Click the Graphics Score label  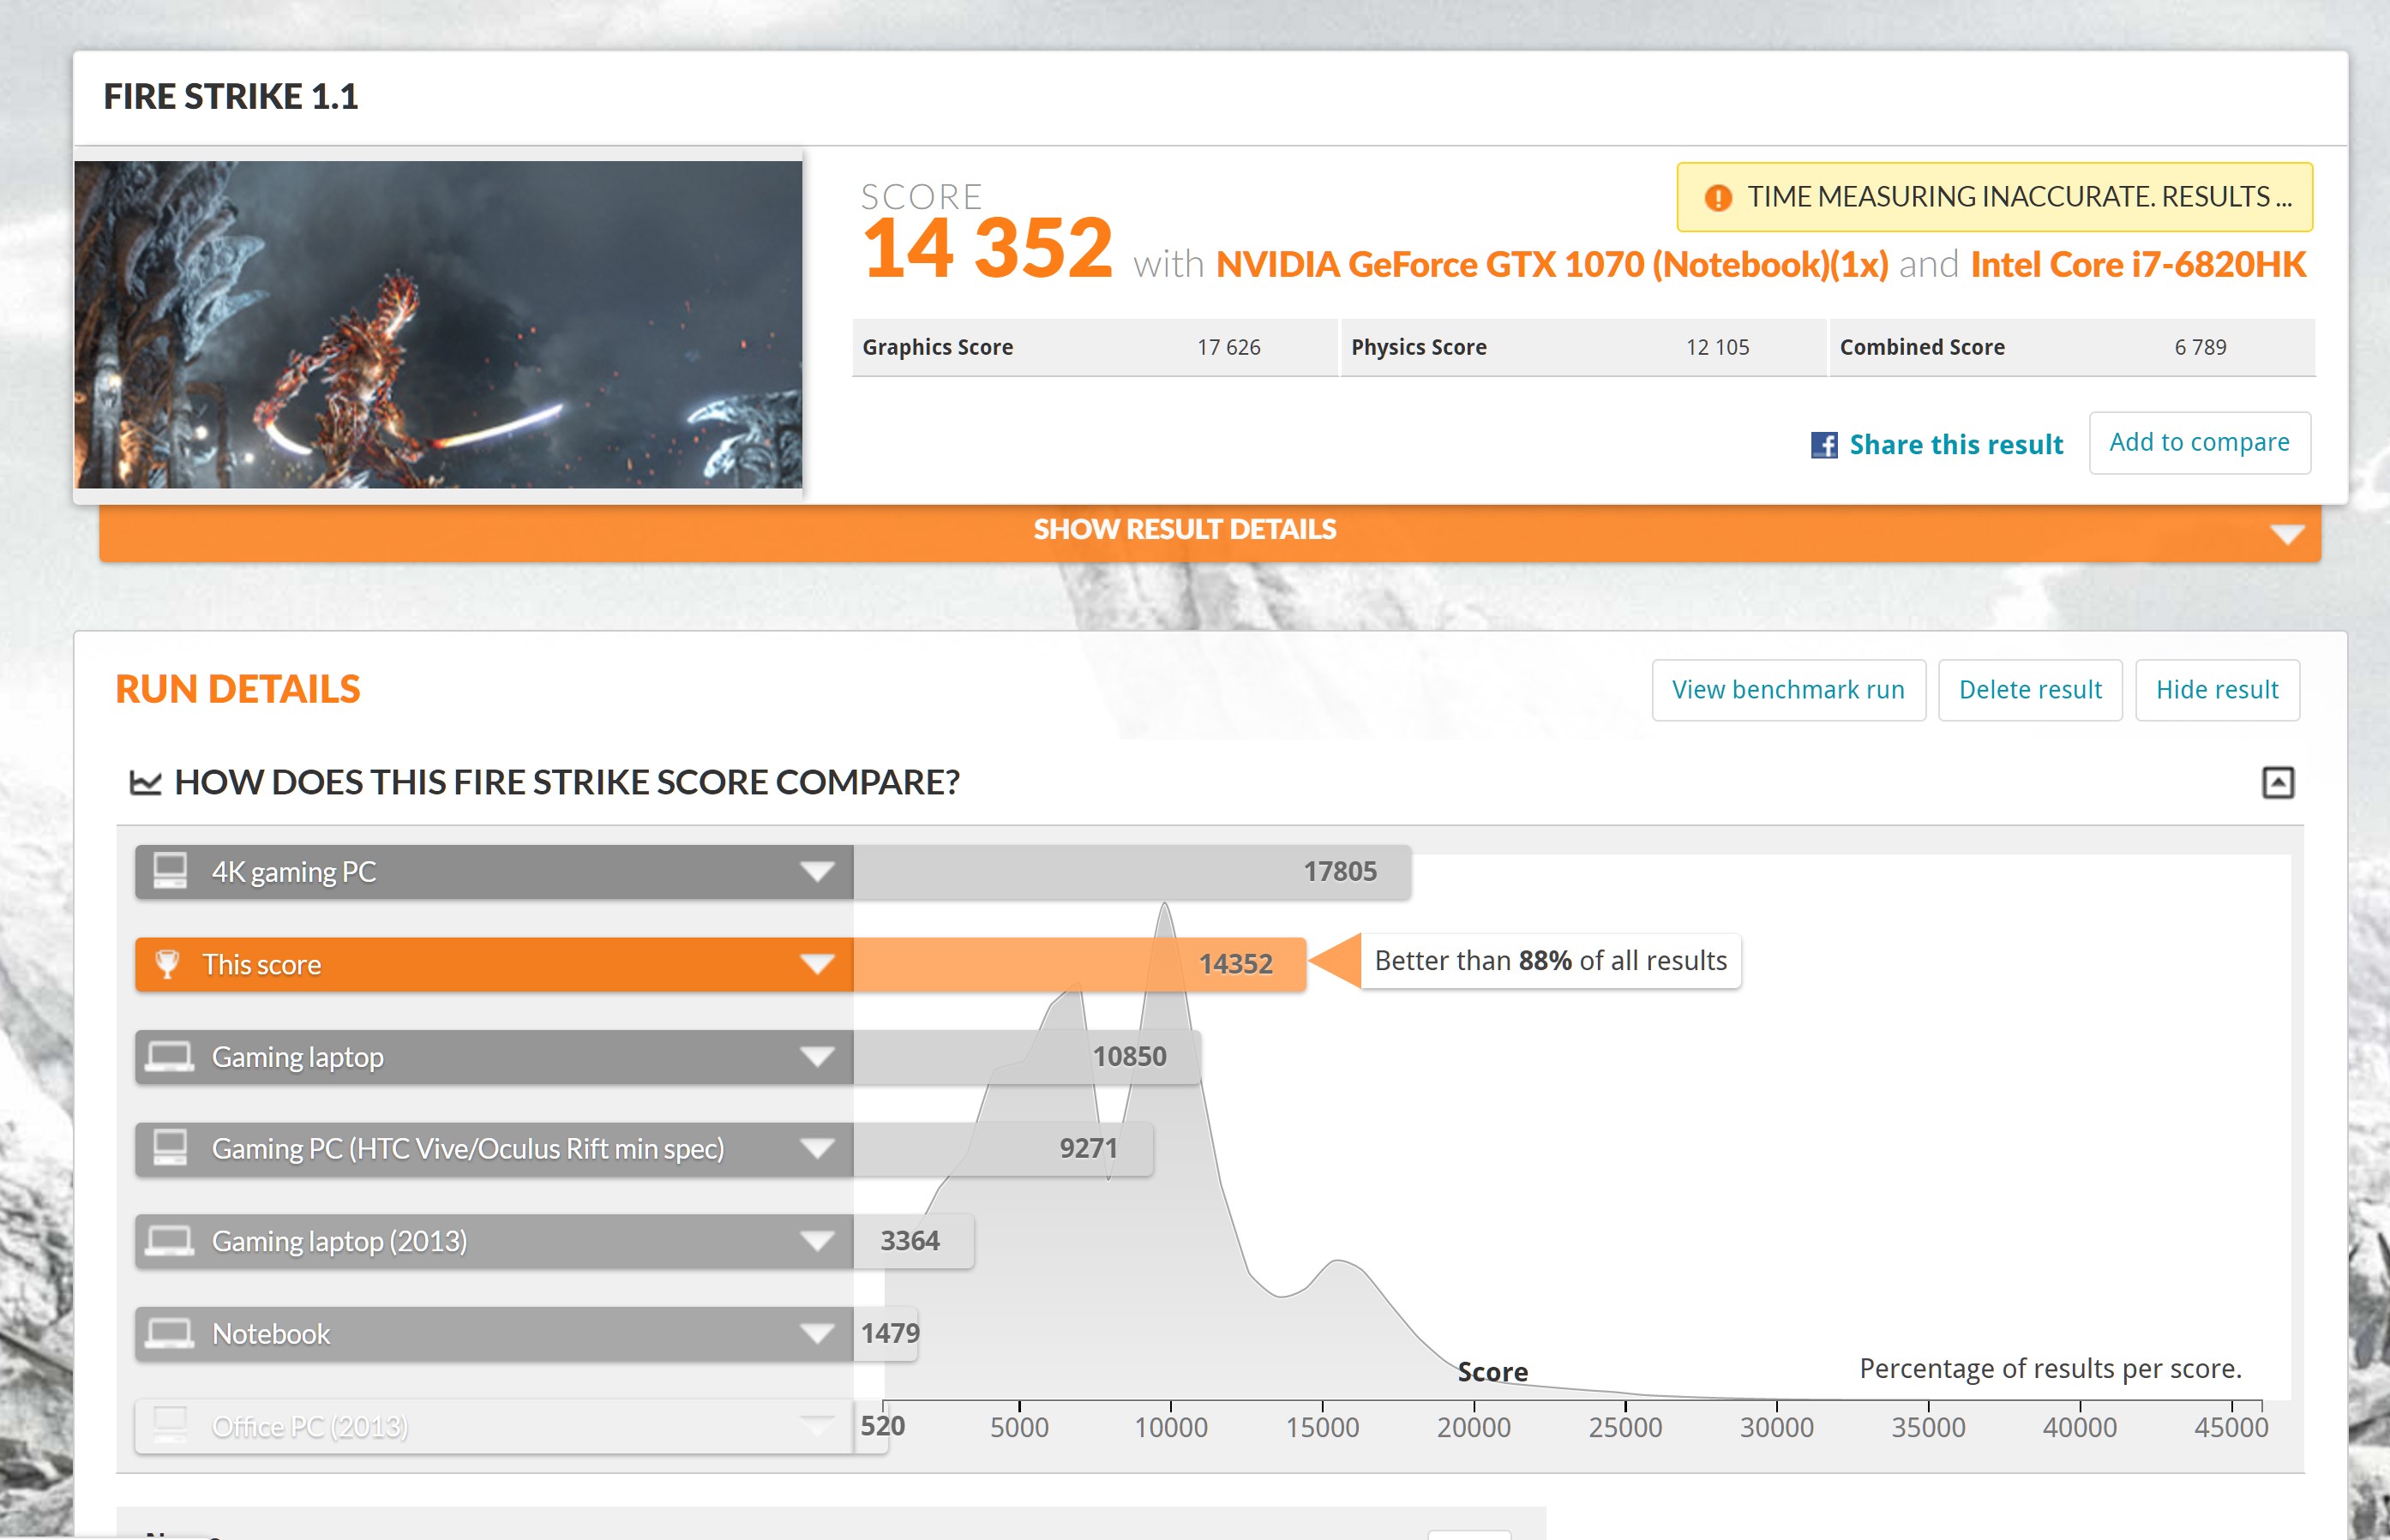pyautogui.click(x=937, y=348)
